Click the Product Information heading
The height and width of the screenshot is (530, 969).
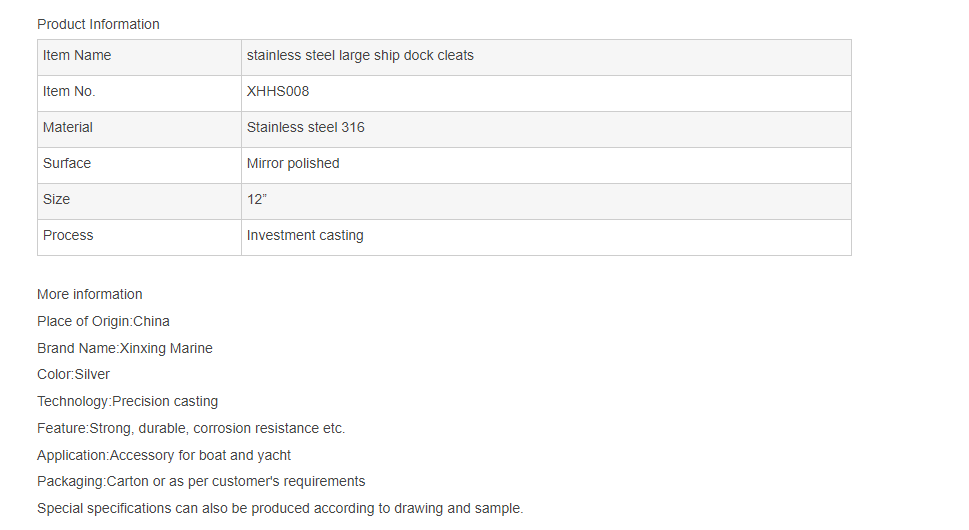pyautogui.click(x=98, y=24)
